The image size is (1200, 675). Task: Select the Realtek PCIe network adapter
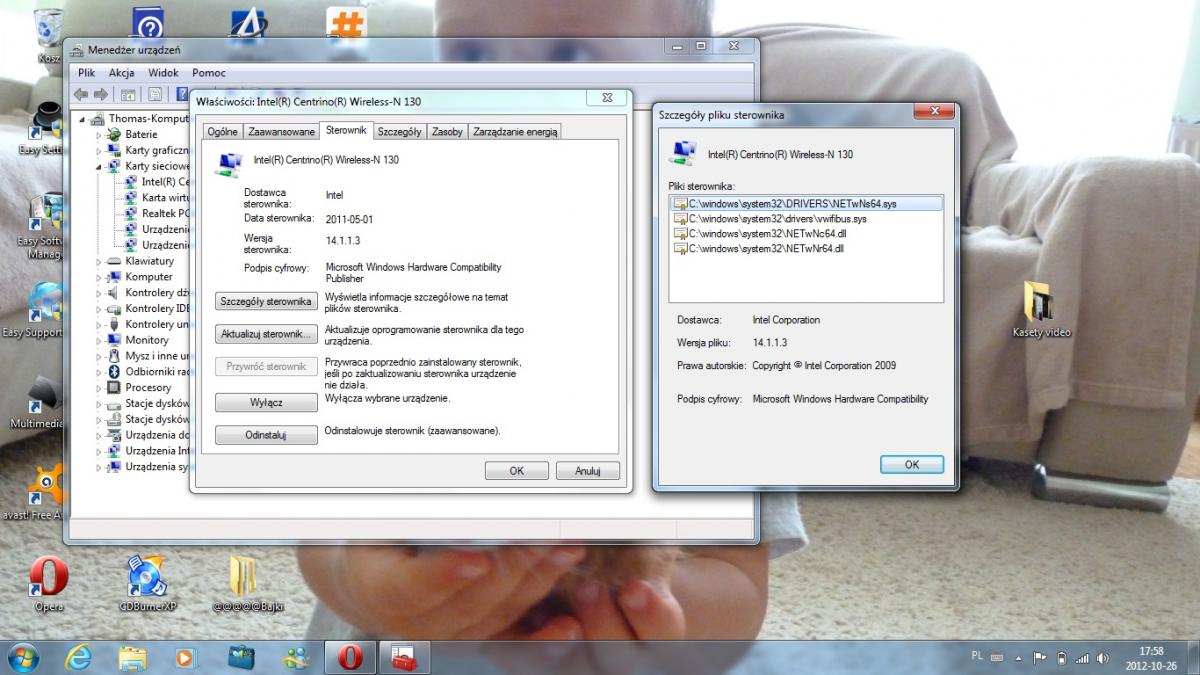click(155, 214)
